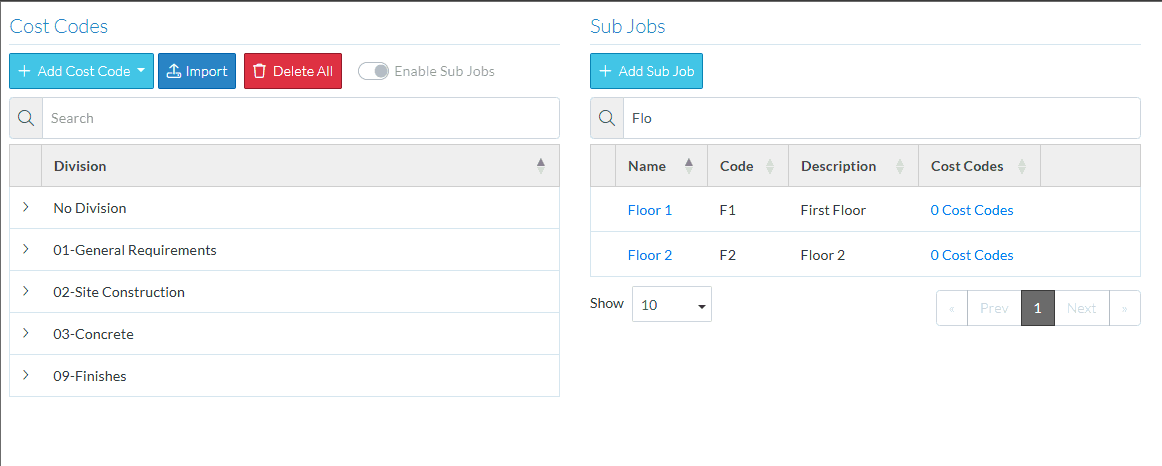Screen dimensions: 1162x466
Task: Click the Import upload button
Action: point(197,71)
